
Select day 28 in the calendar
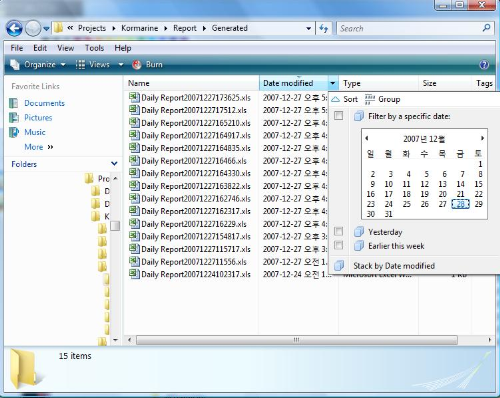coord(460,204)
